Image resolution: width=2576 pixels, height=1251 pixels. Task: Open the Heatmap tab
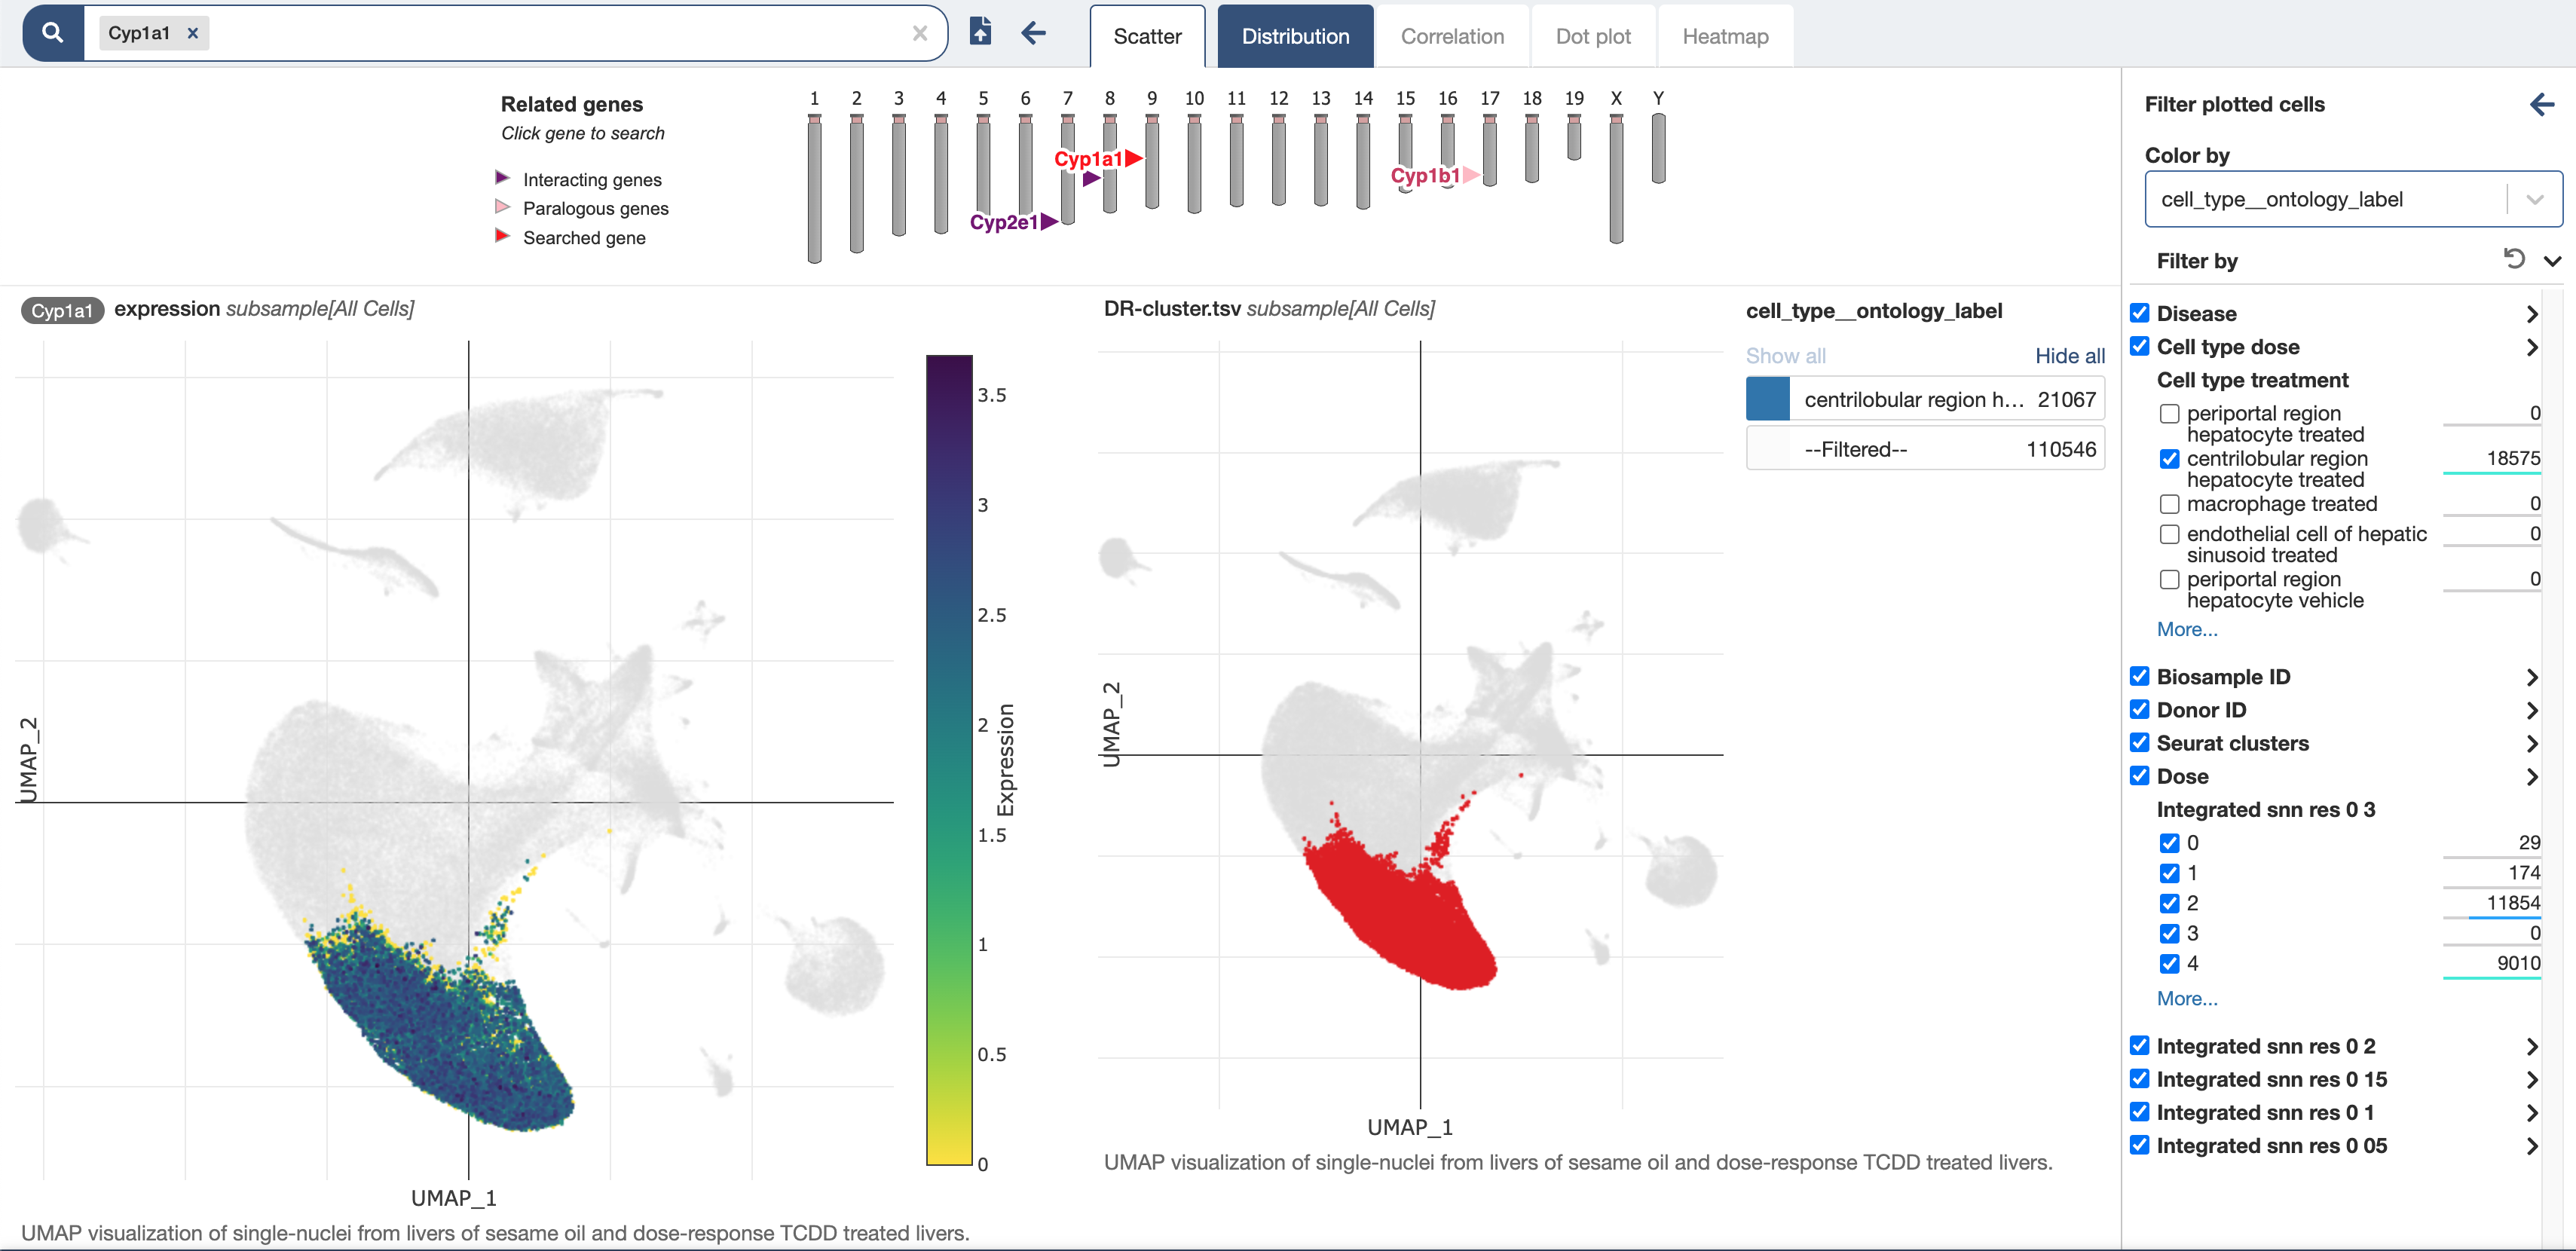1725,37
